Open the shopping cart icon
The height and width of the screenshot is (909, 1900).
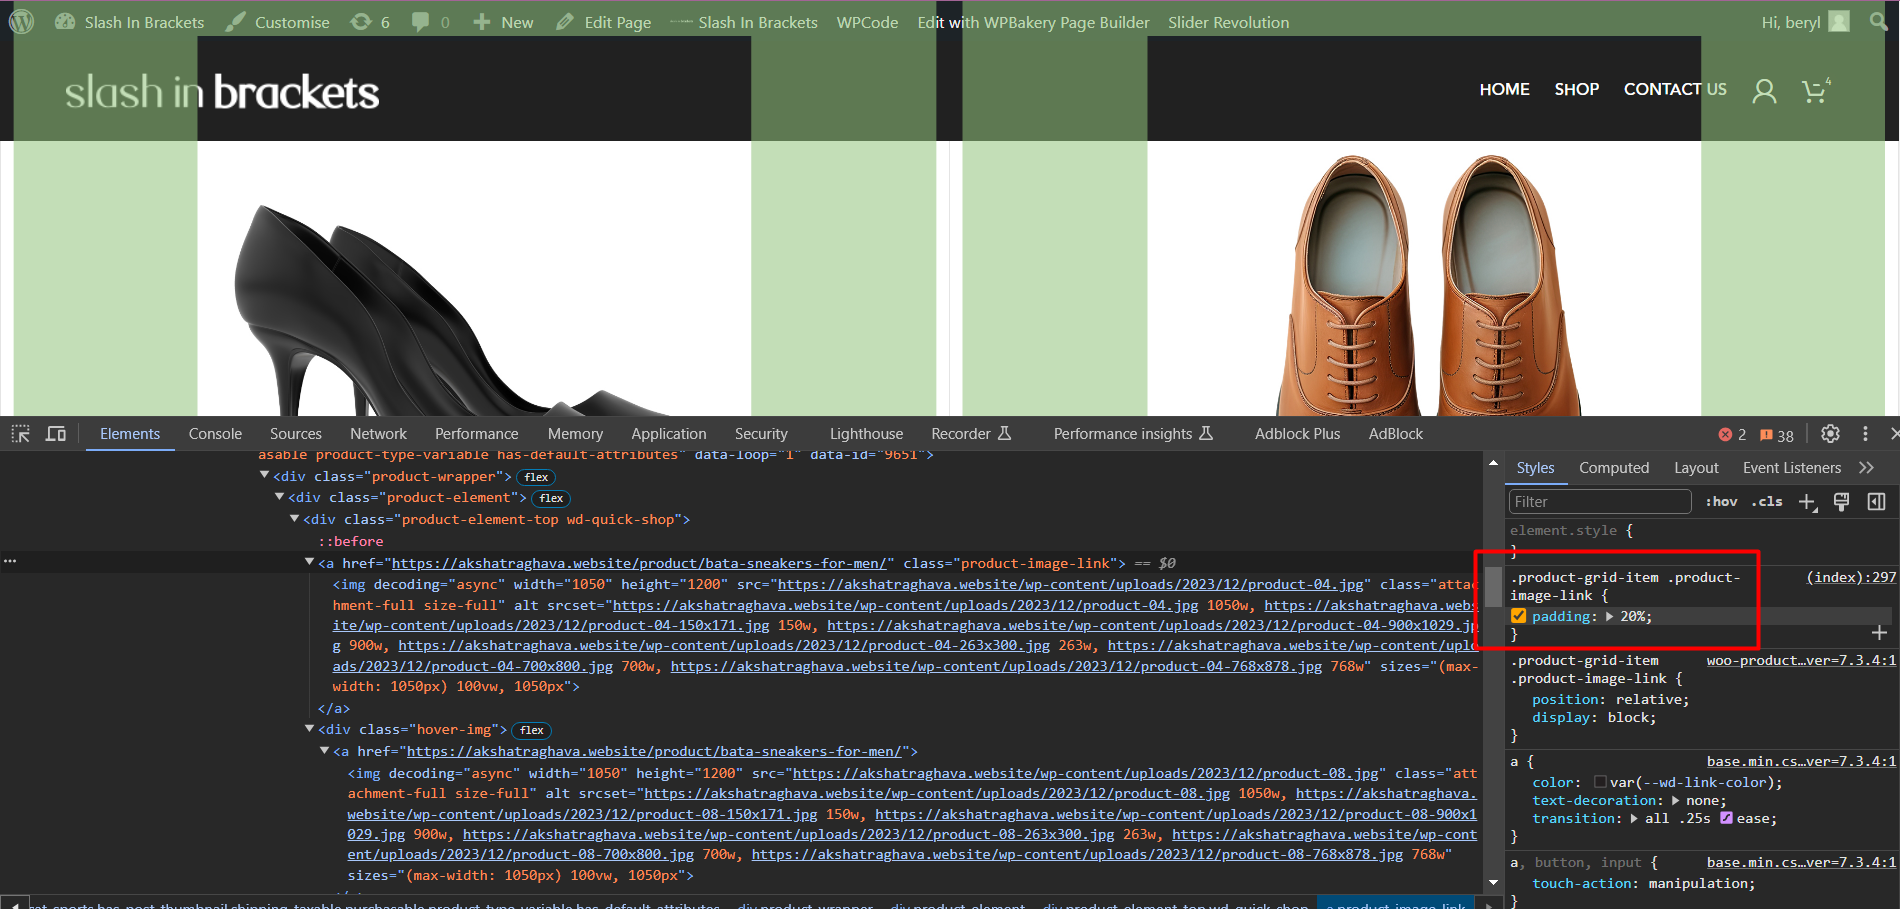[1815, 91]
